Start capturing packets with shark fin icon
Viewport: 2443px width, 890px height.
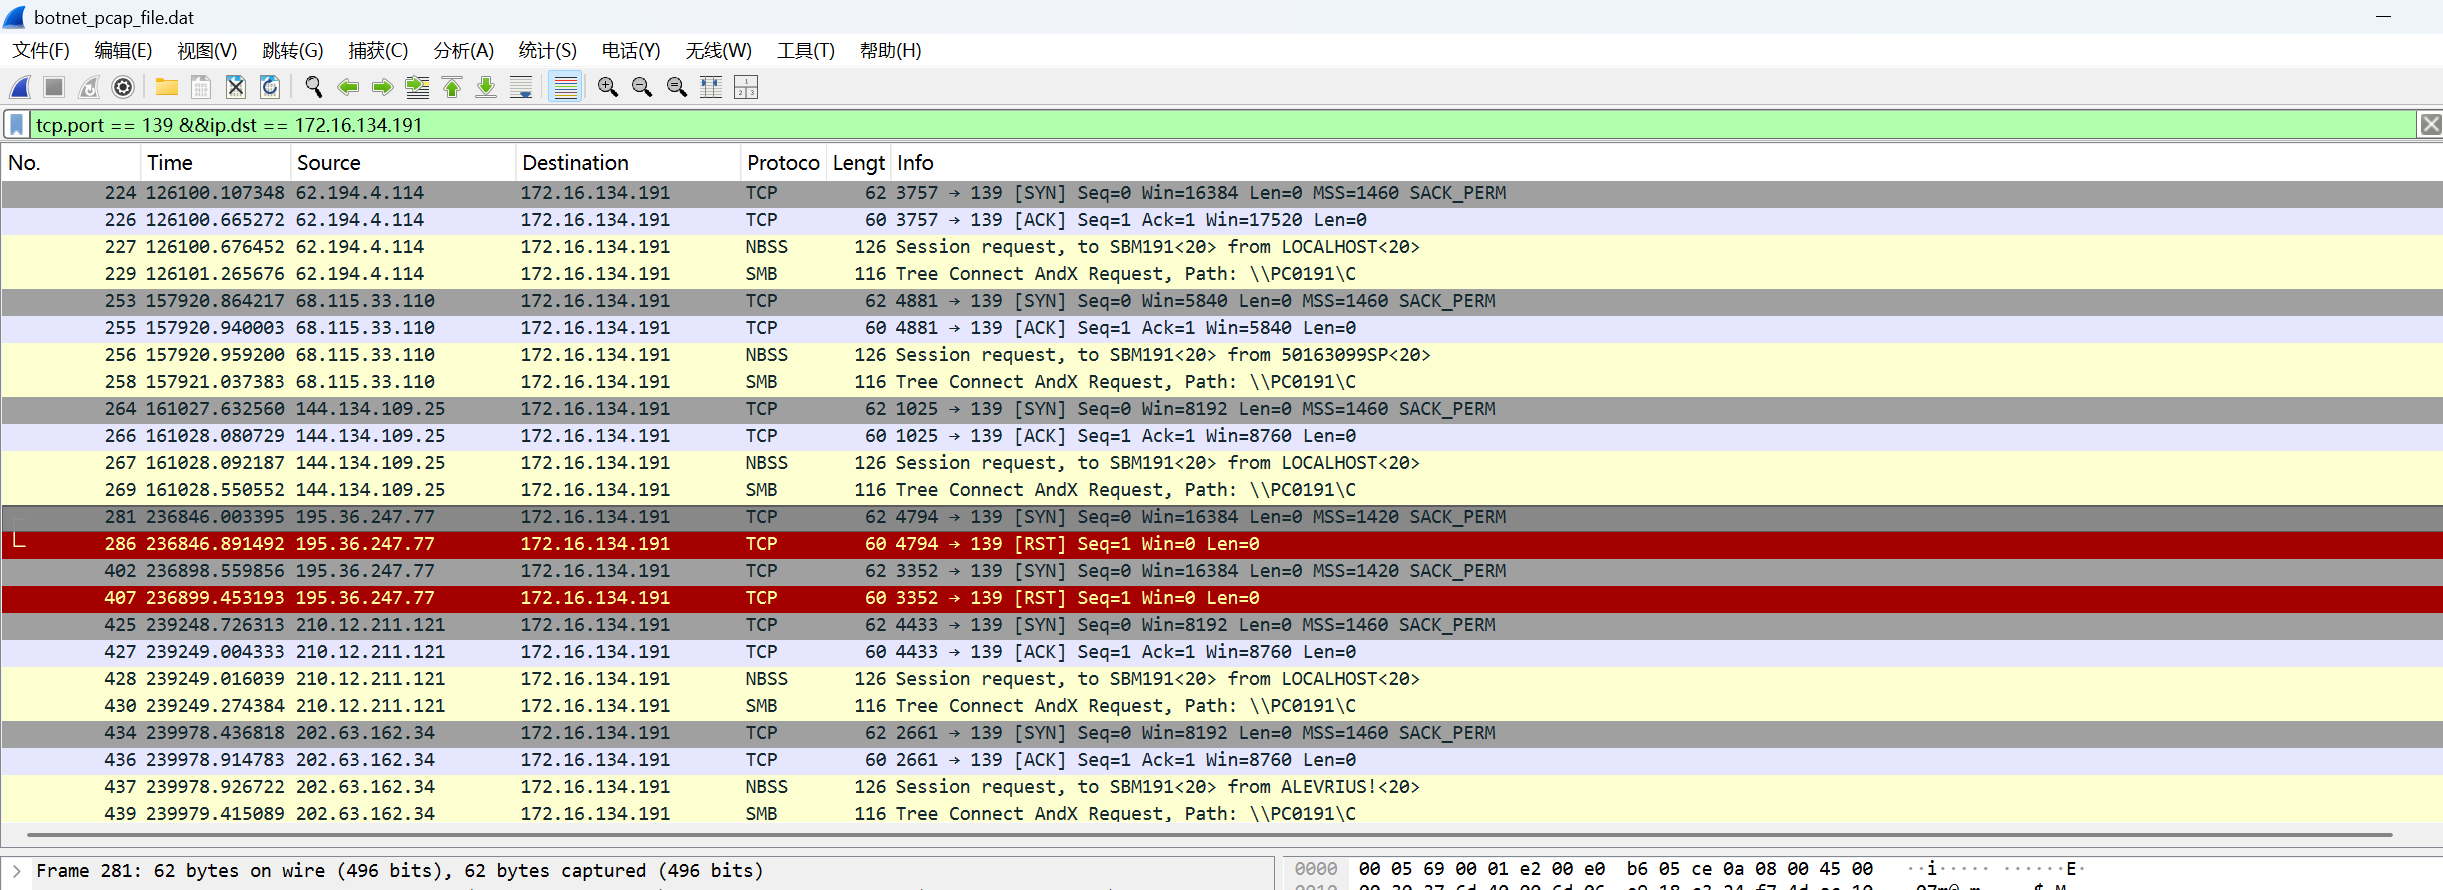(20, 87)
